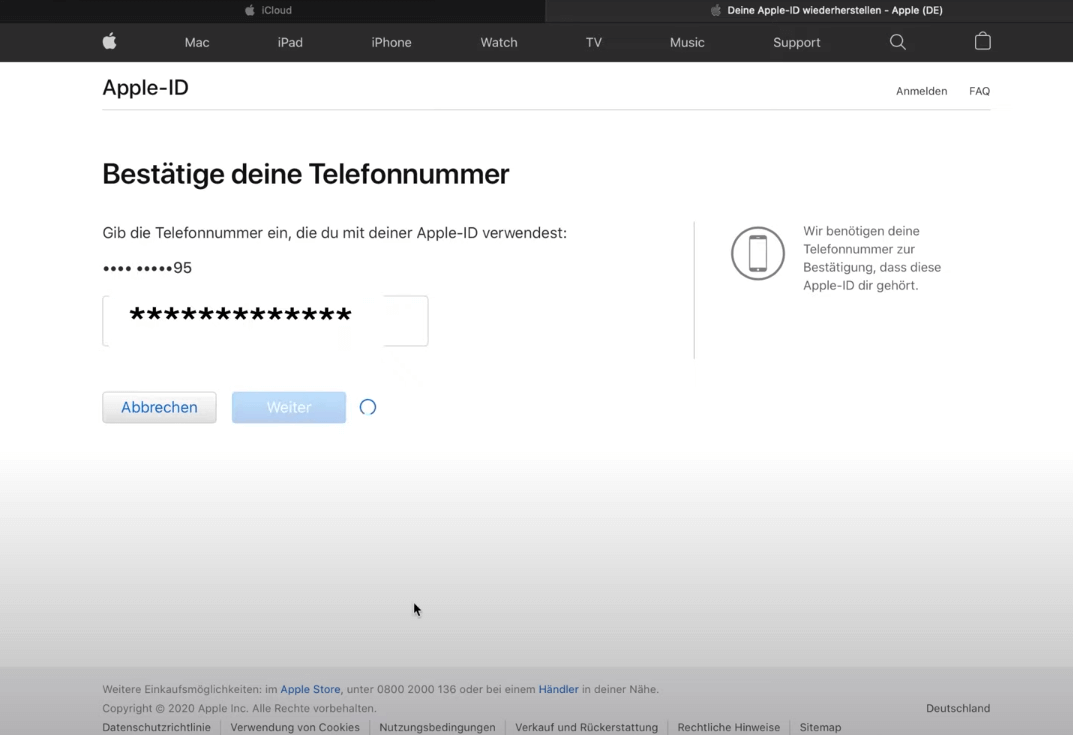
Task: Follow the Apple Store footer link
Action: (310, 689)
